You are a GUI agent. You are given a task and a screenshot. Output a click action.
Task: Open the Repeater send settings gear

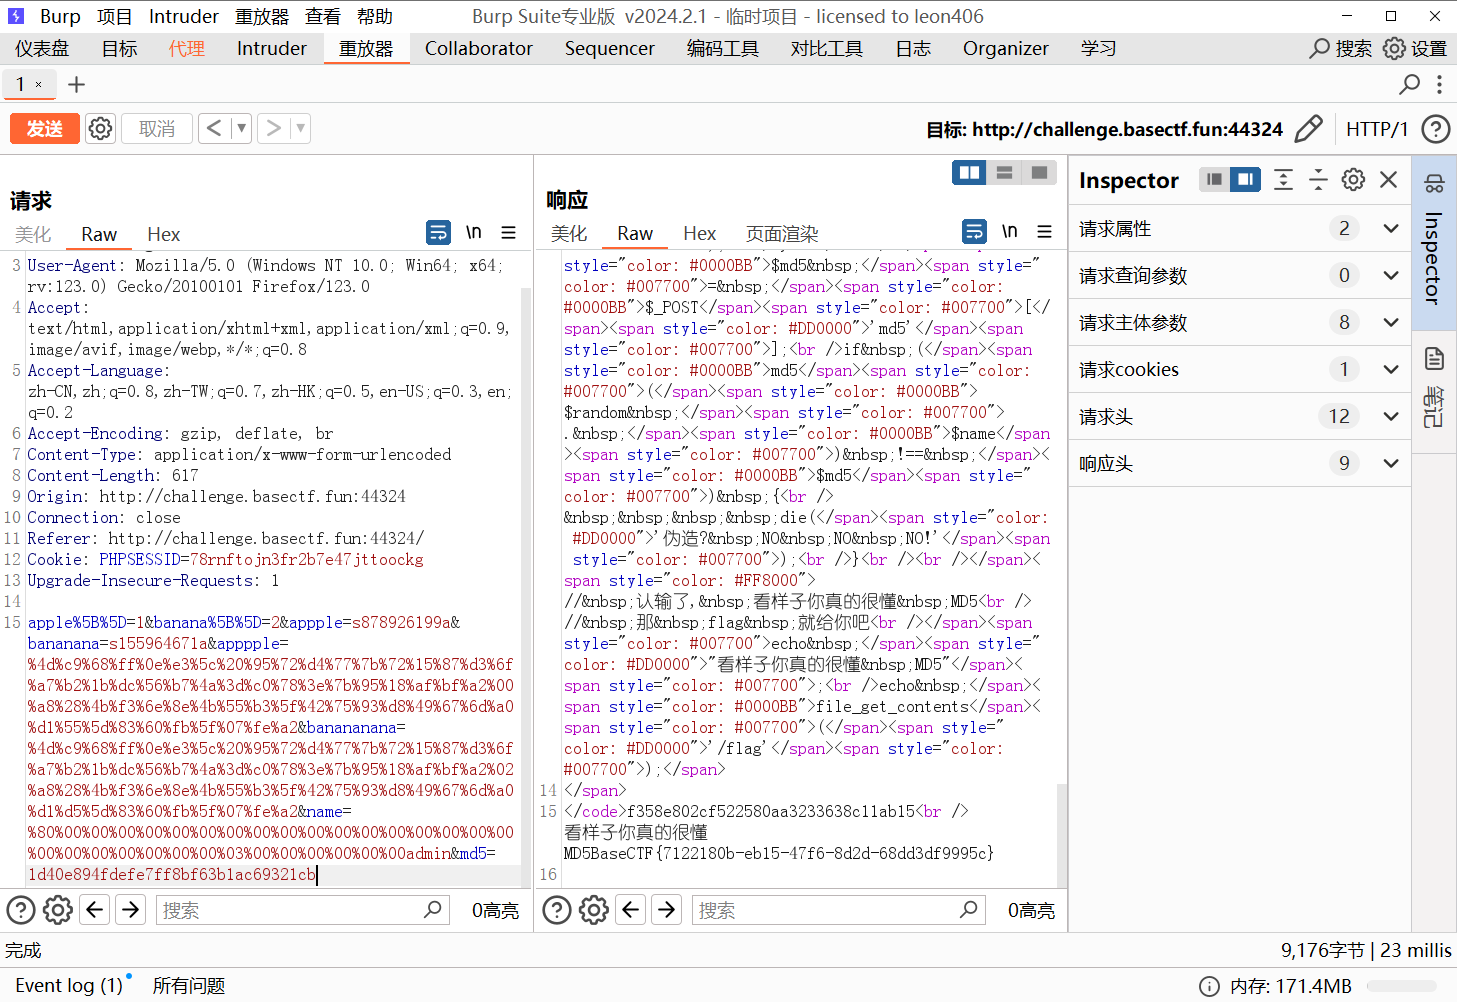pos(100,129)
